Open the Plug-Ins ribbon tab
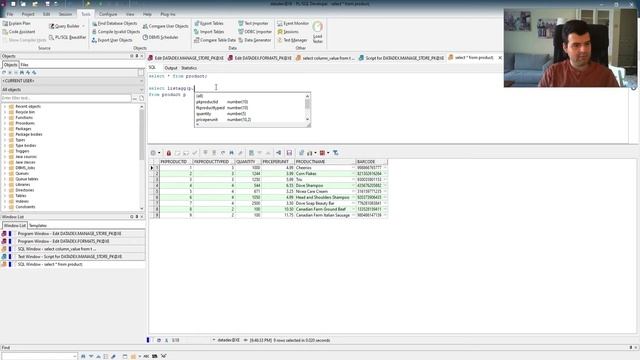Viewport: 640px width, 360px height. click(x=167, y=14)
